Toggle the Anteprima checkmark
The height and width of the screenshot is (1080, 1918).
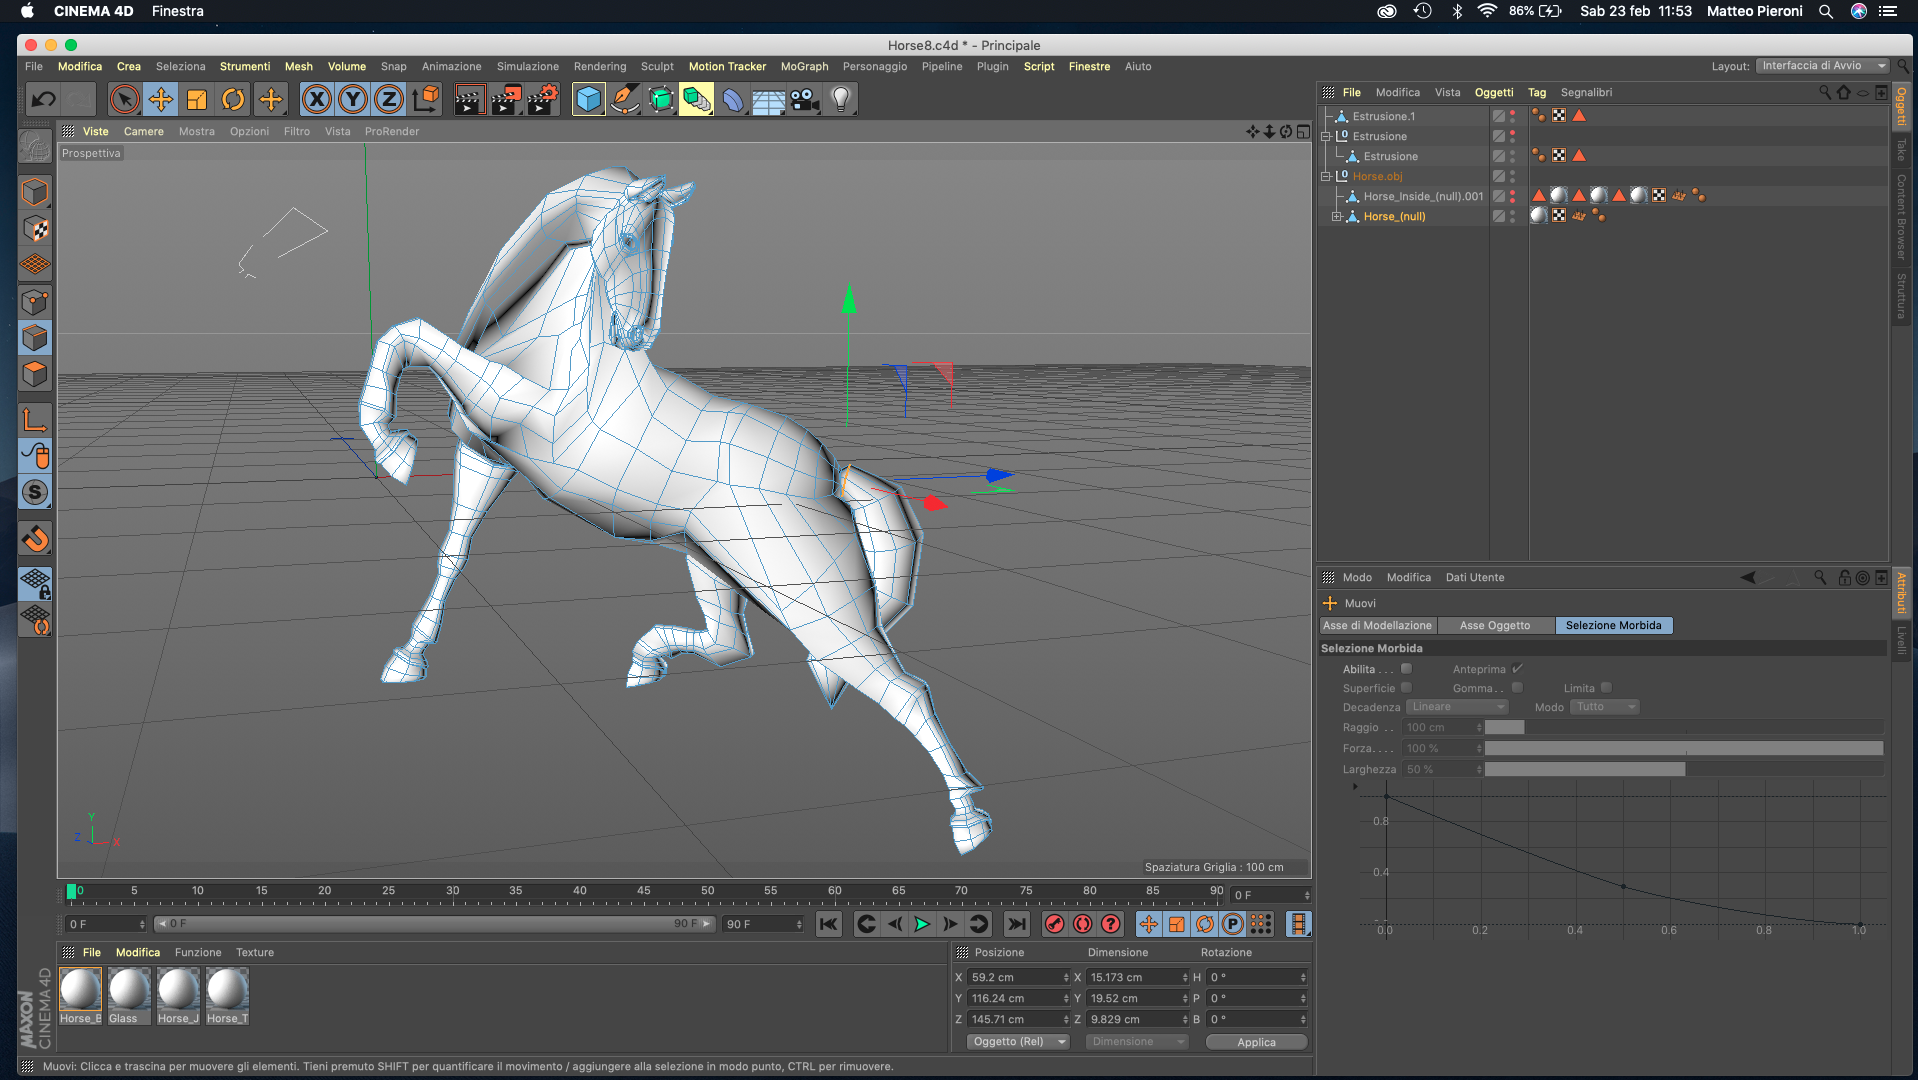(x=1517, y=668)
